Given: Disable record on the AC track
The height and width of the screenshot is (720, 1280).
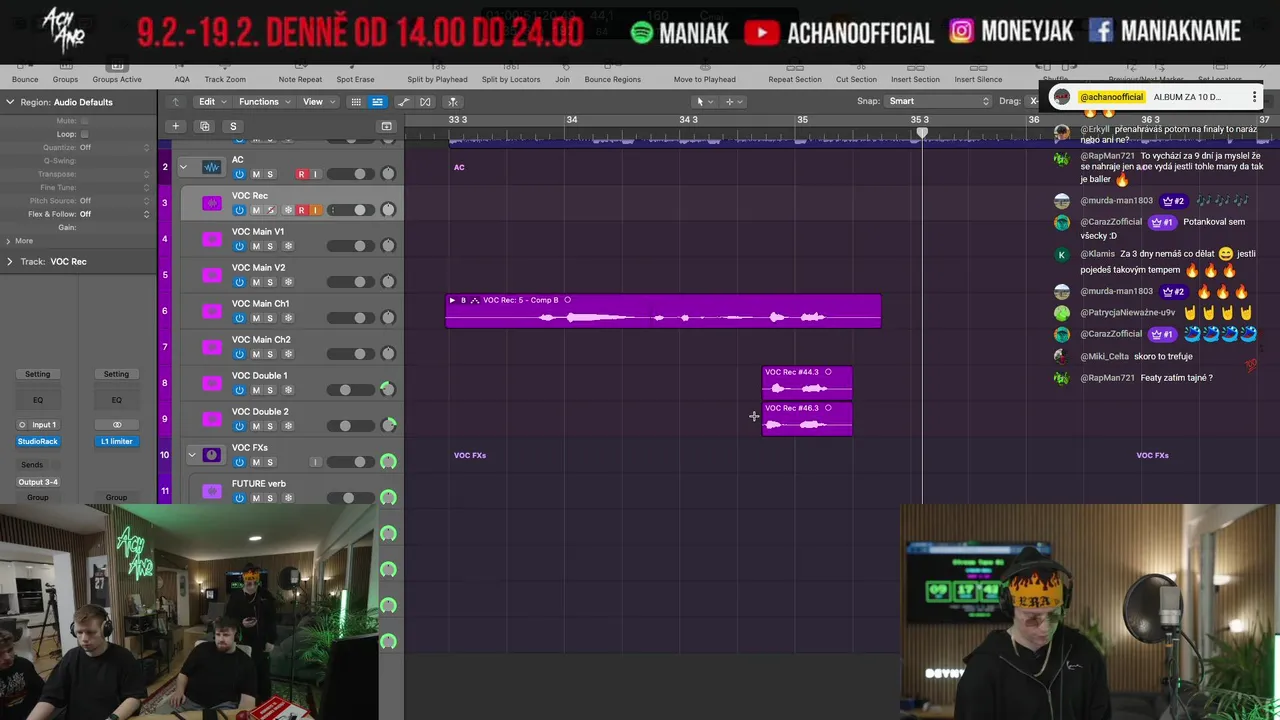Looking at the screenshot, I should 301,174.
